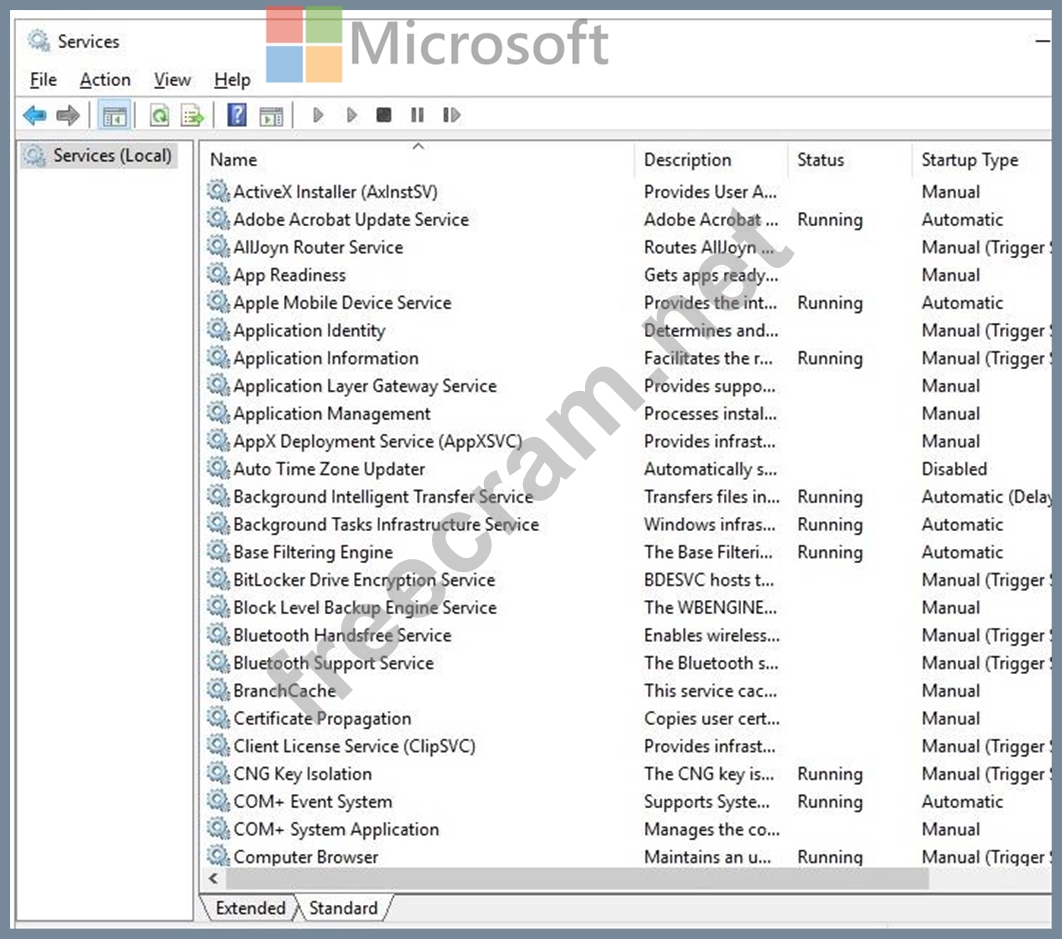The width and height of the screenshot is (1062, 939).
Task: Click the Back arrow toolbar icon
Action: coord(35,116)
